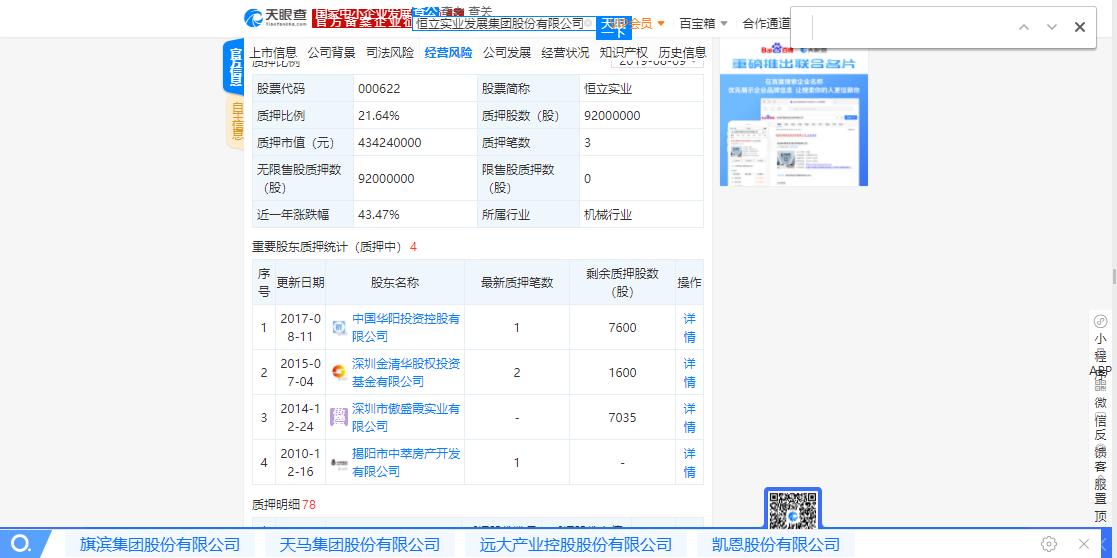Open the 天眼查 logo home link

(276, 18)
